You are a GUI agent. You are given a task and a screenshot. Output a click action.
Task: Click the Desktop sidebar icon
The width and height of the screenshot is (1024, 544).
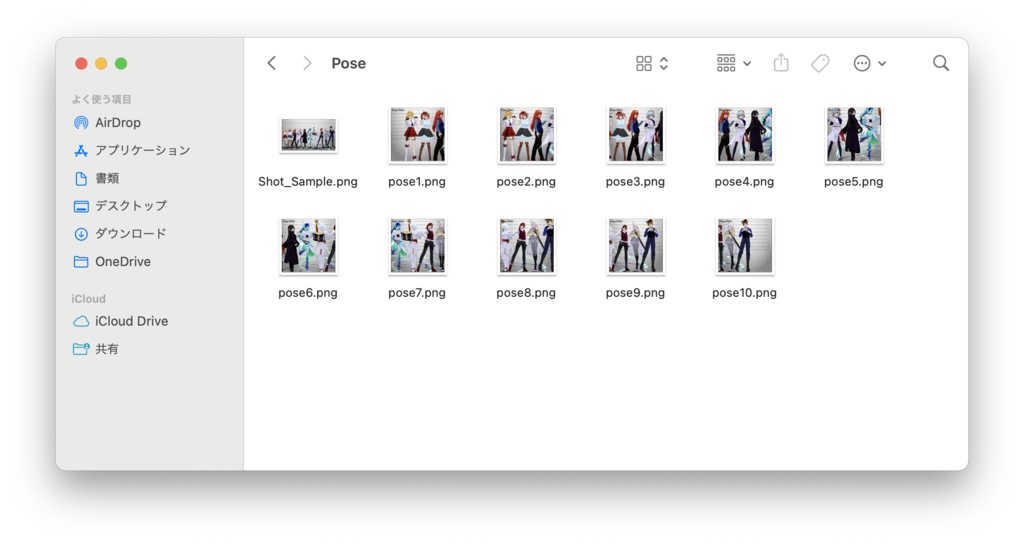coord(81,206)
